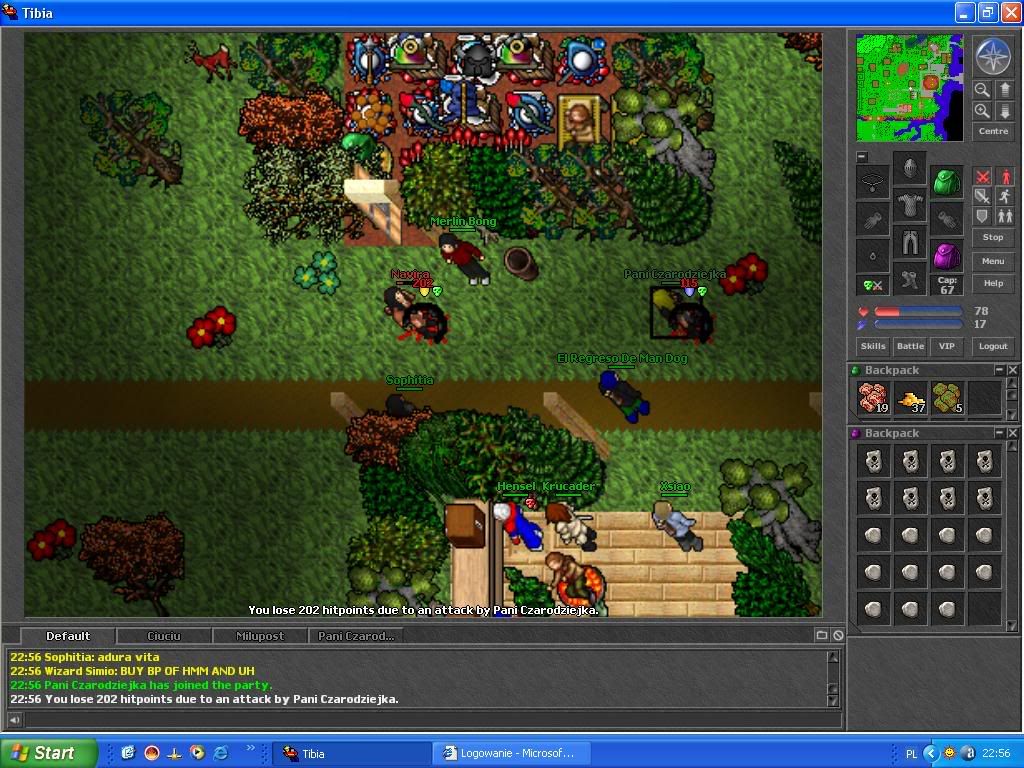
Task: Close the green Backpack container
Action: tap(1012, 370)
